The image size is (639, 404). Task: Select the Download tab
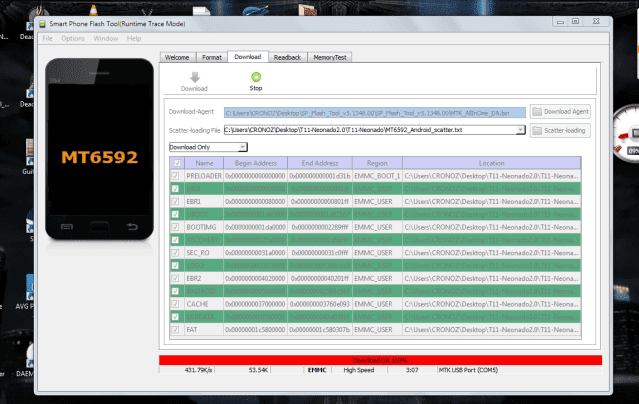click(x=248, y=57)
